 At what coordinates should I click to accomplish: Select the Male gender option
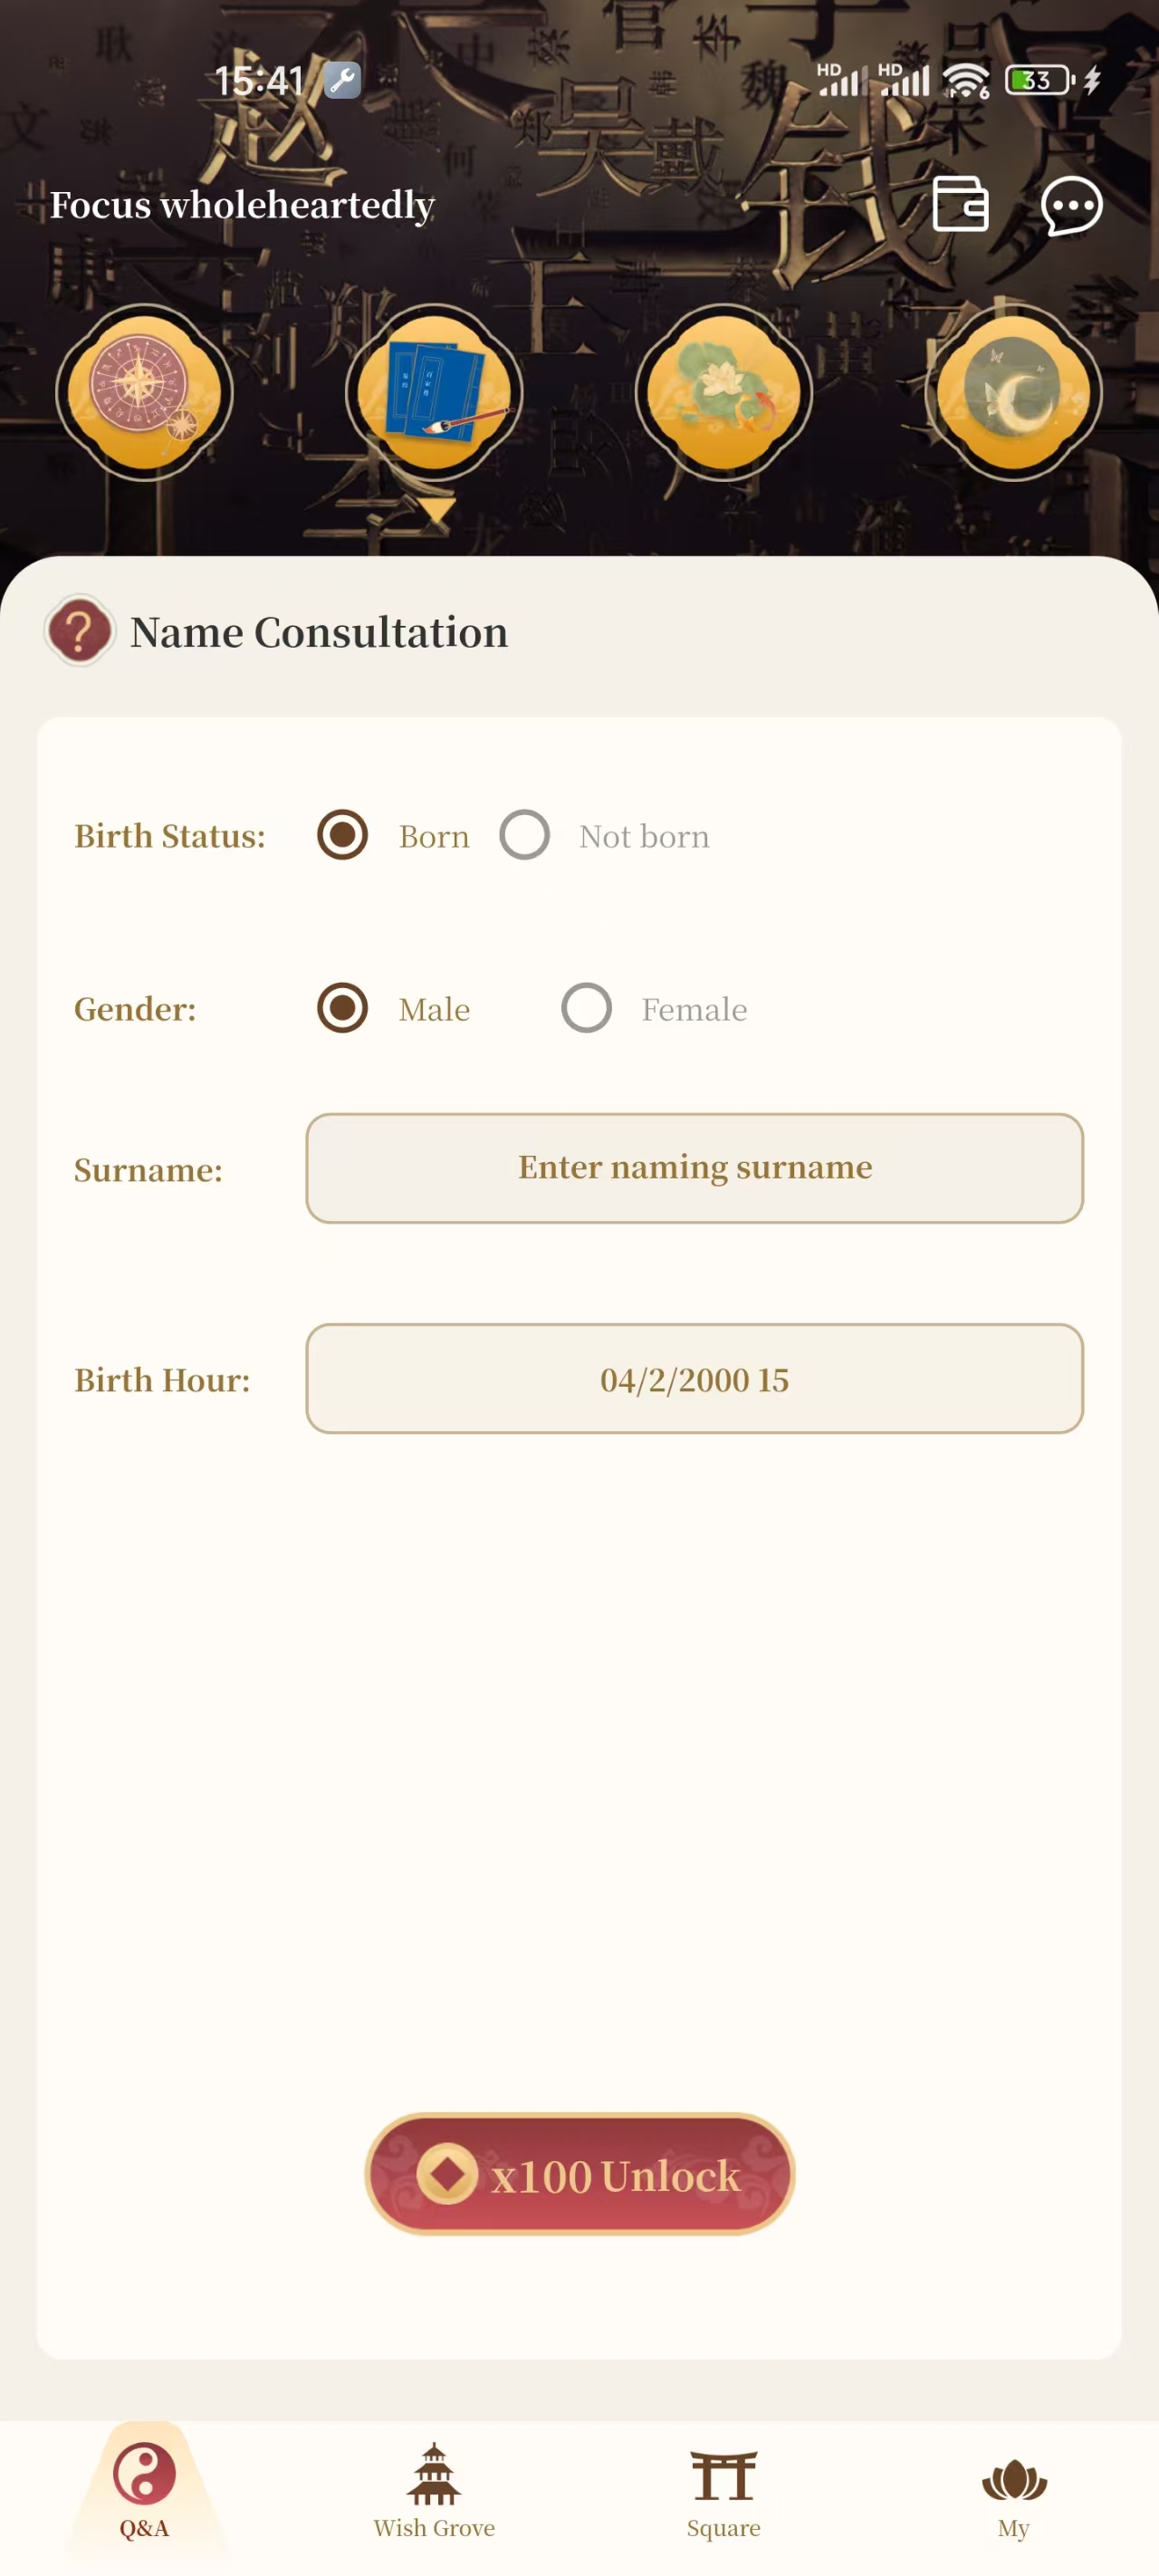(343, 1008)
